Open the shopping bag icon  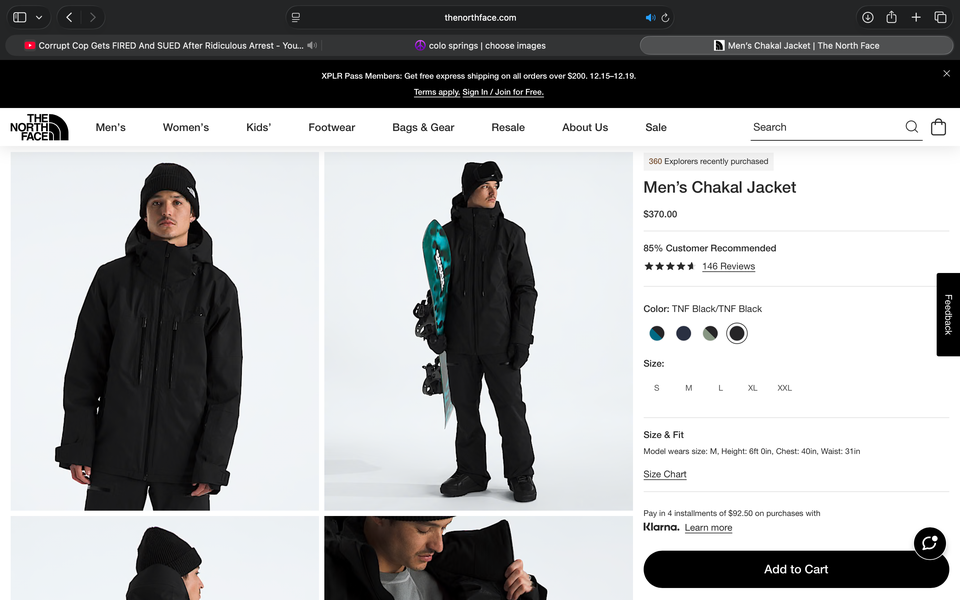click(938, 127)
